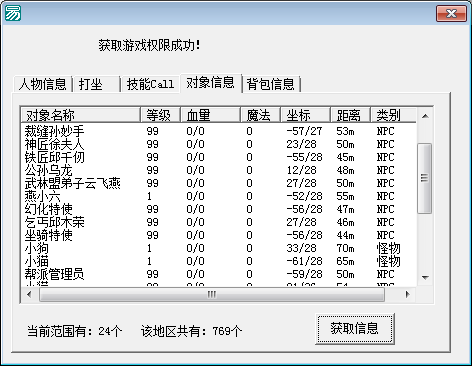Image resolution: width=472 pixels, height=366 pixels.
Task: Click the vertical scrollbar thumb
Action: coord(424,178)
